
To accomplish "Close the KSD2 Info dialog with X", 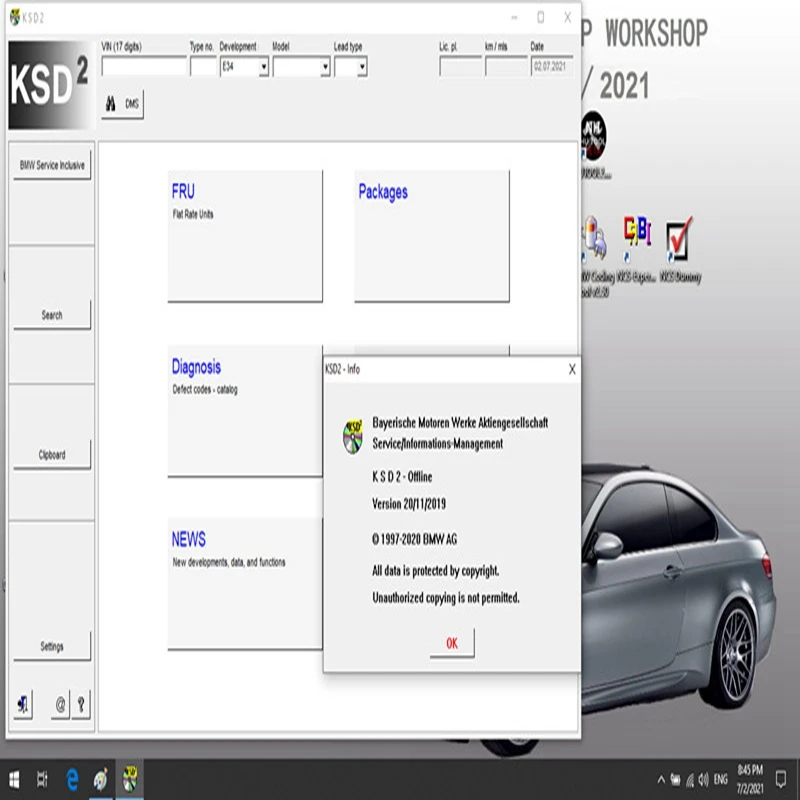I will (572, 369).
